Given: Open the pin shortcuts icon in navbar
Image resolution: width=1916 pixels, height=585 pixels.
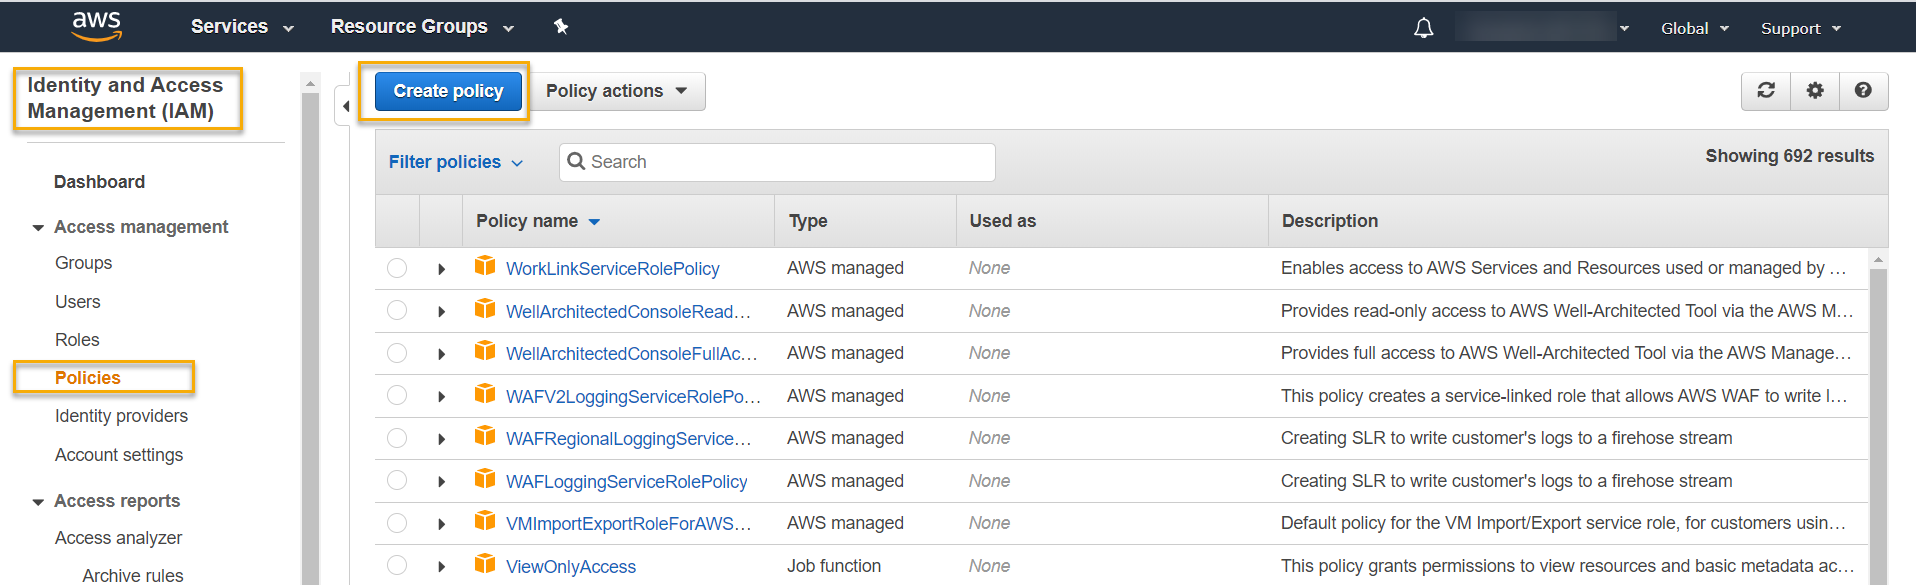Looking at the screenshot, I should point(561,27).
